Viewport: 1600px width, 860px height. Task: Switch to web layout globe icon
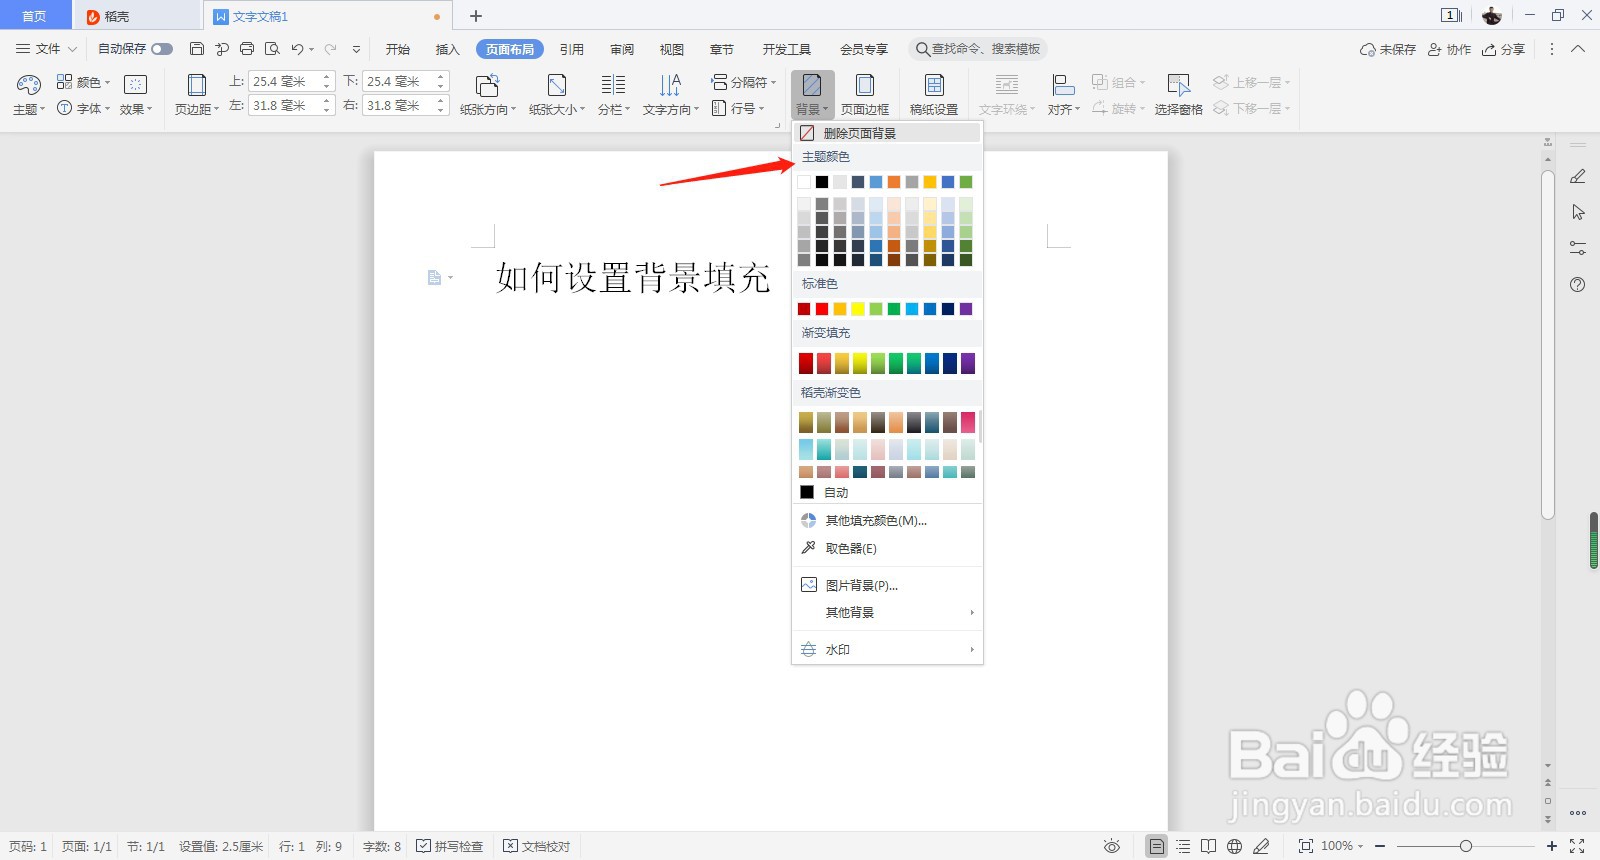pyautogui.click(x=1235, y=846)
